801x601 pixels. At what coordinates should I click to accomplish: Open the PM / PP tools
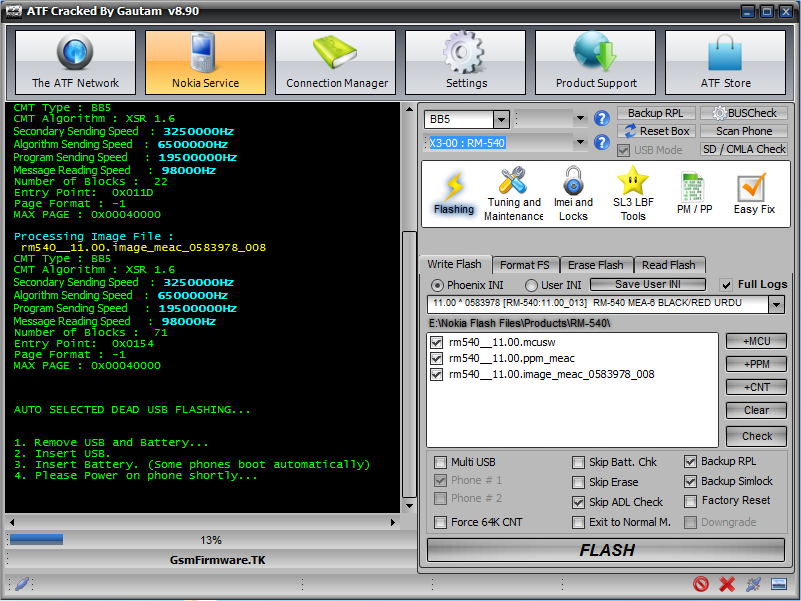tap(694, 194)
